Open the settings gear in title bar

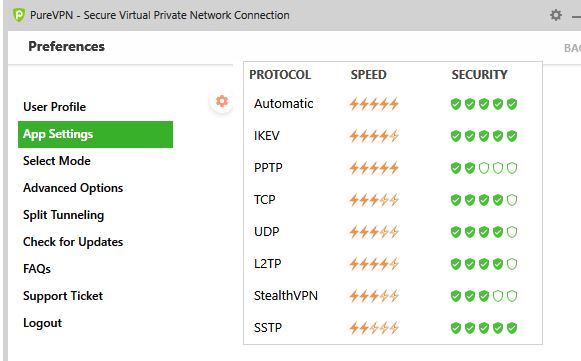click(x=555, y=15)
